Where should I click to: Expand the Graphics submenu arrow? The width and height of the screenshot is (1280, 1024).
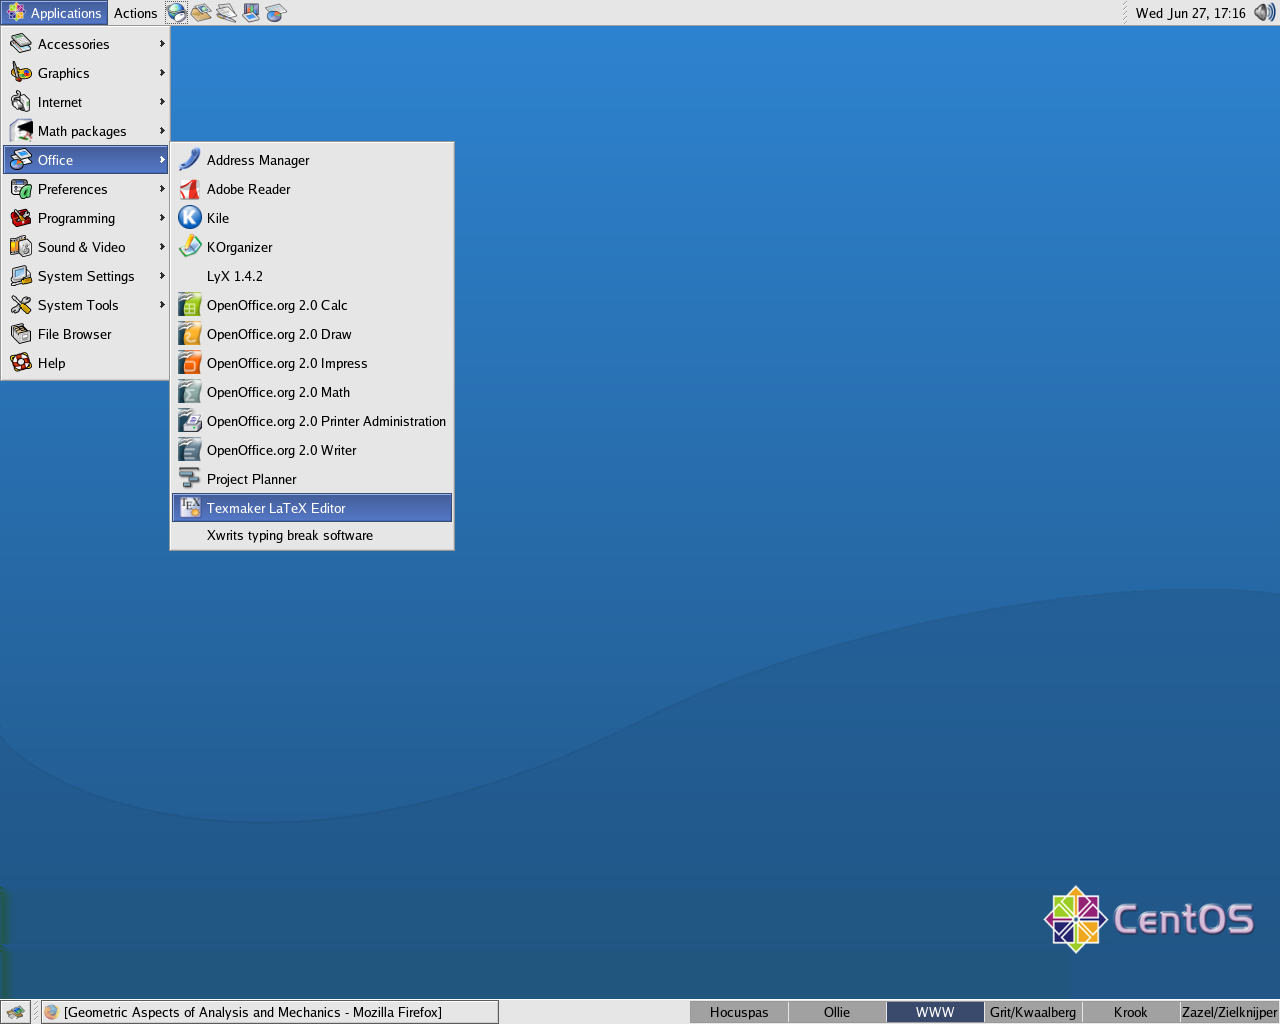162,73
